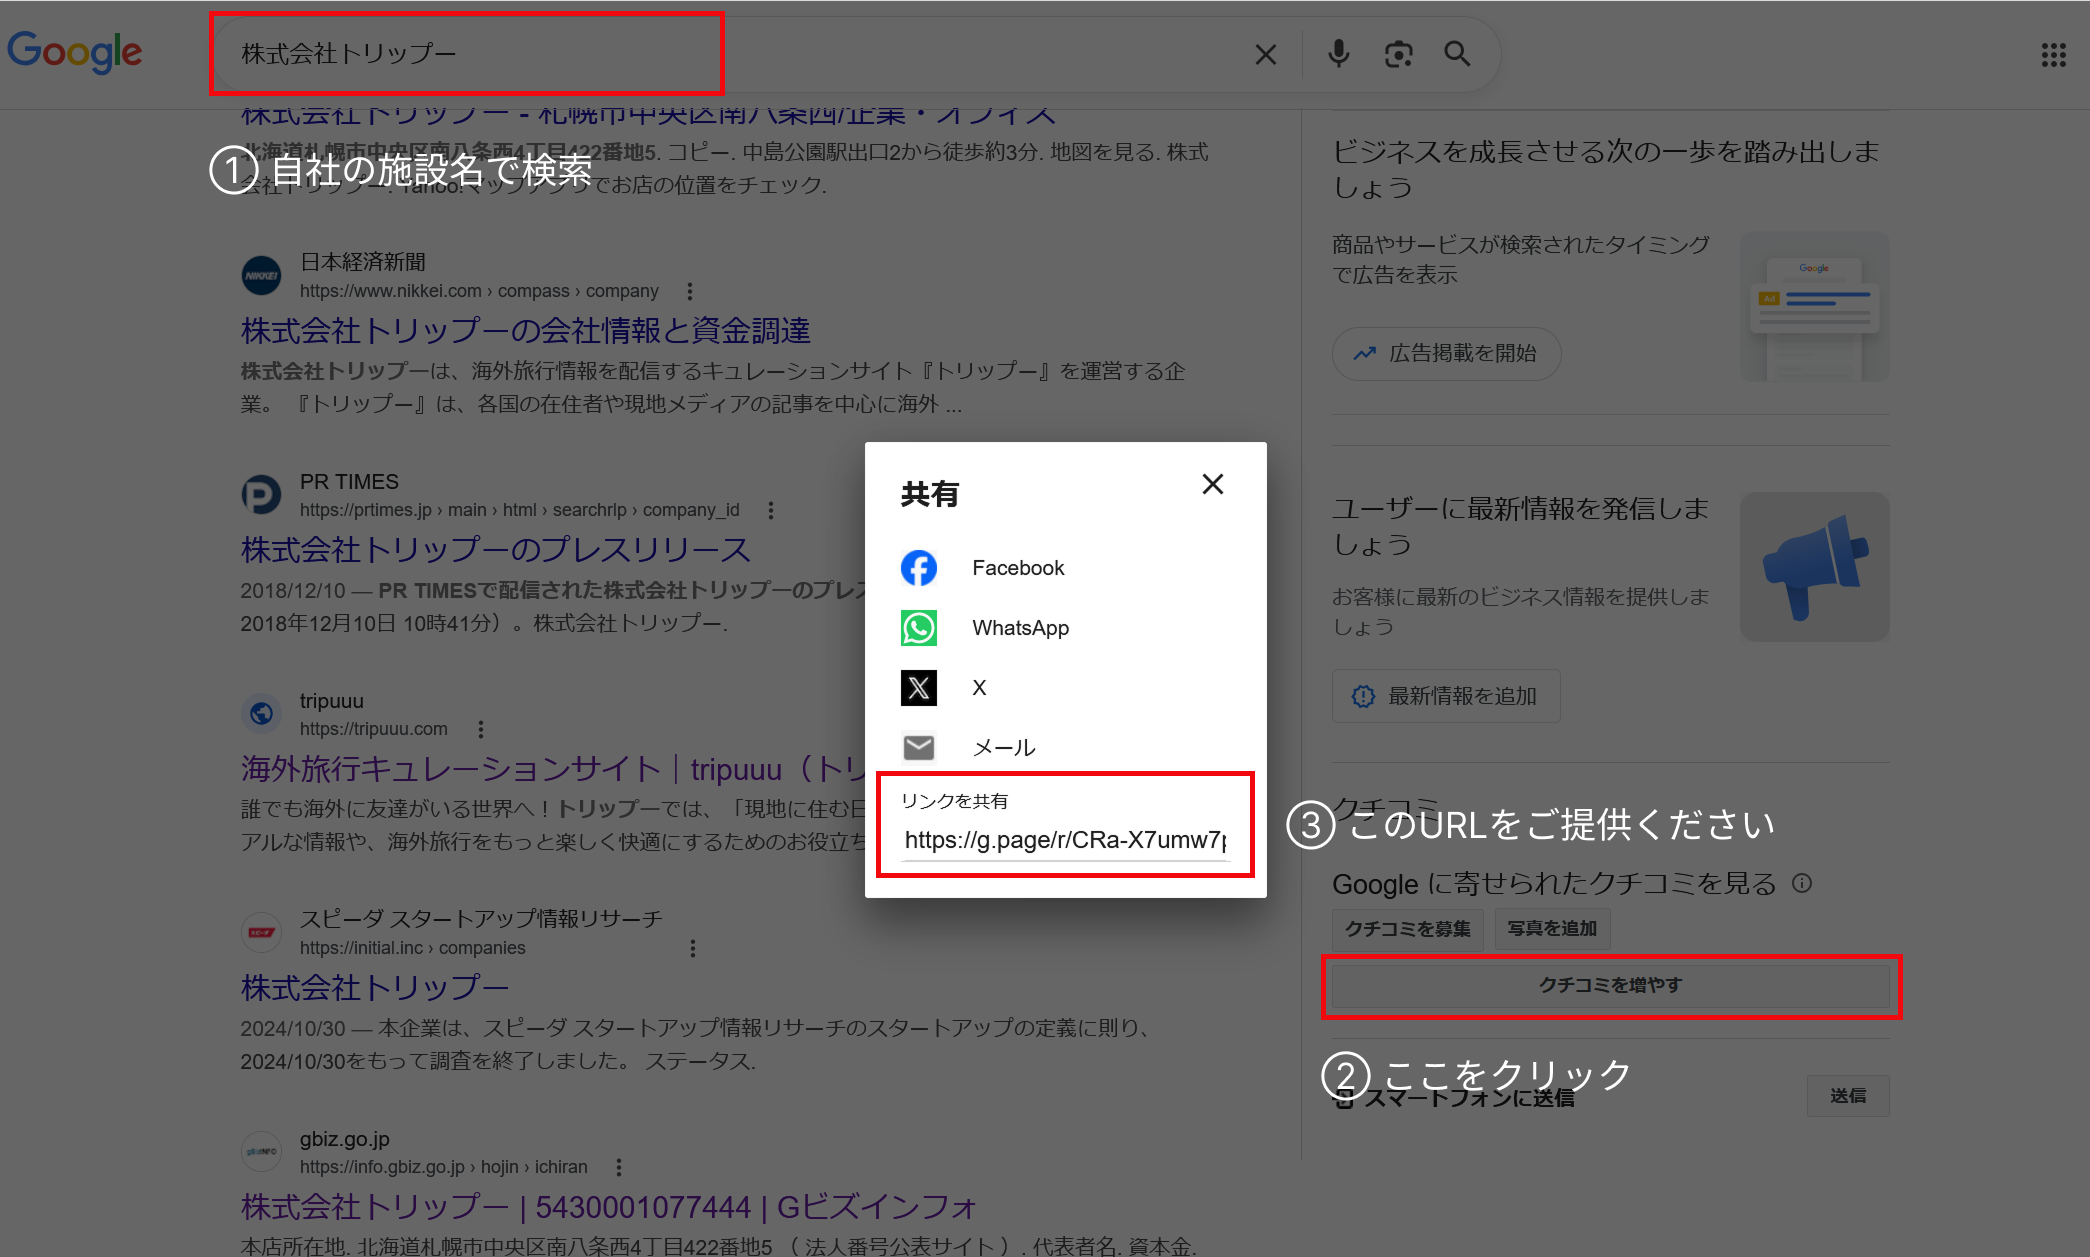Image resolution: width=2090 pixels, height=1257 pixels.
Task: Open the 株式会社トリップー link from initial.inc
Action: [375, 988]
